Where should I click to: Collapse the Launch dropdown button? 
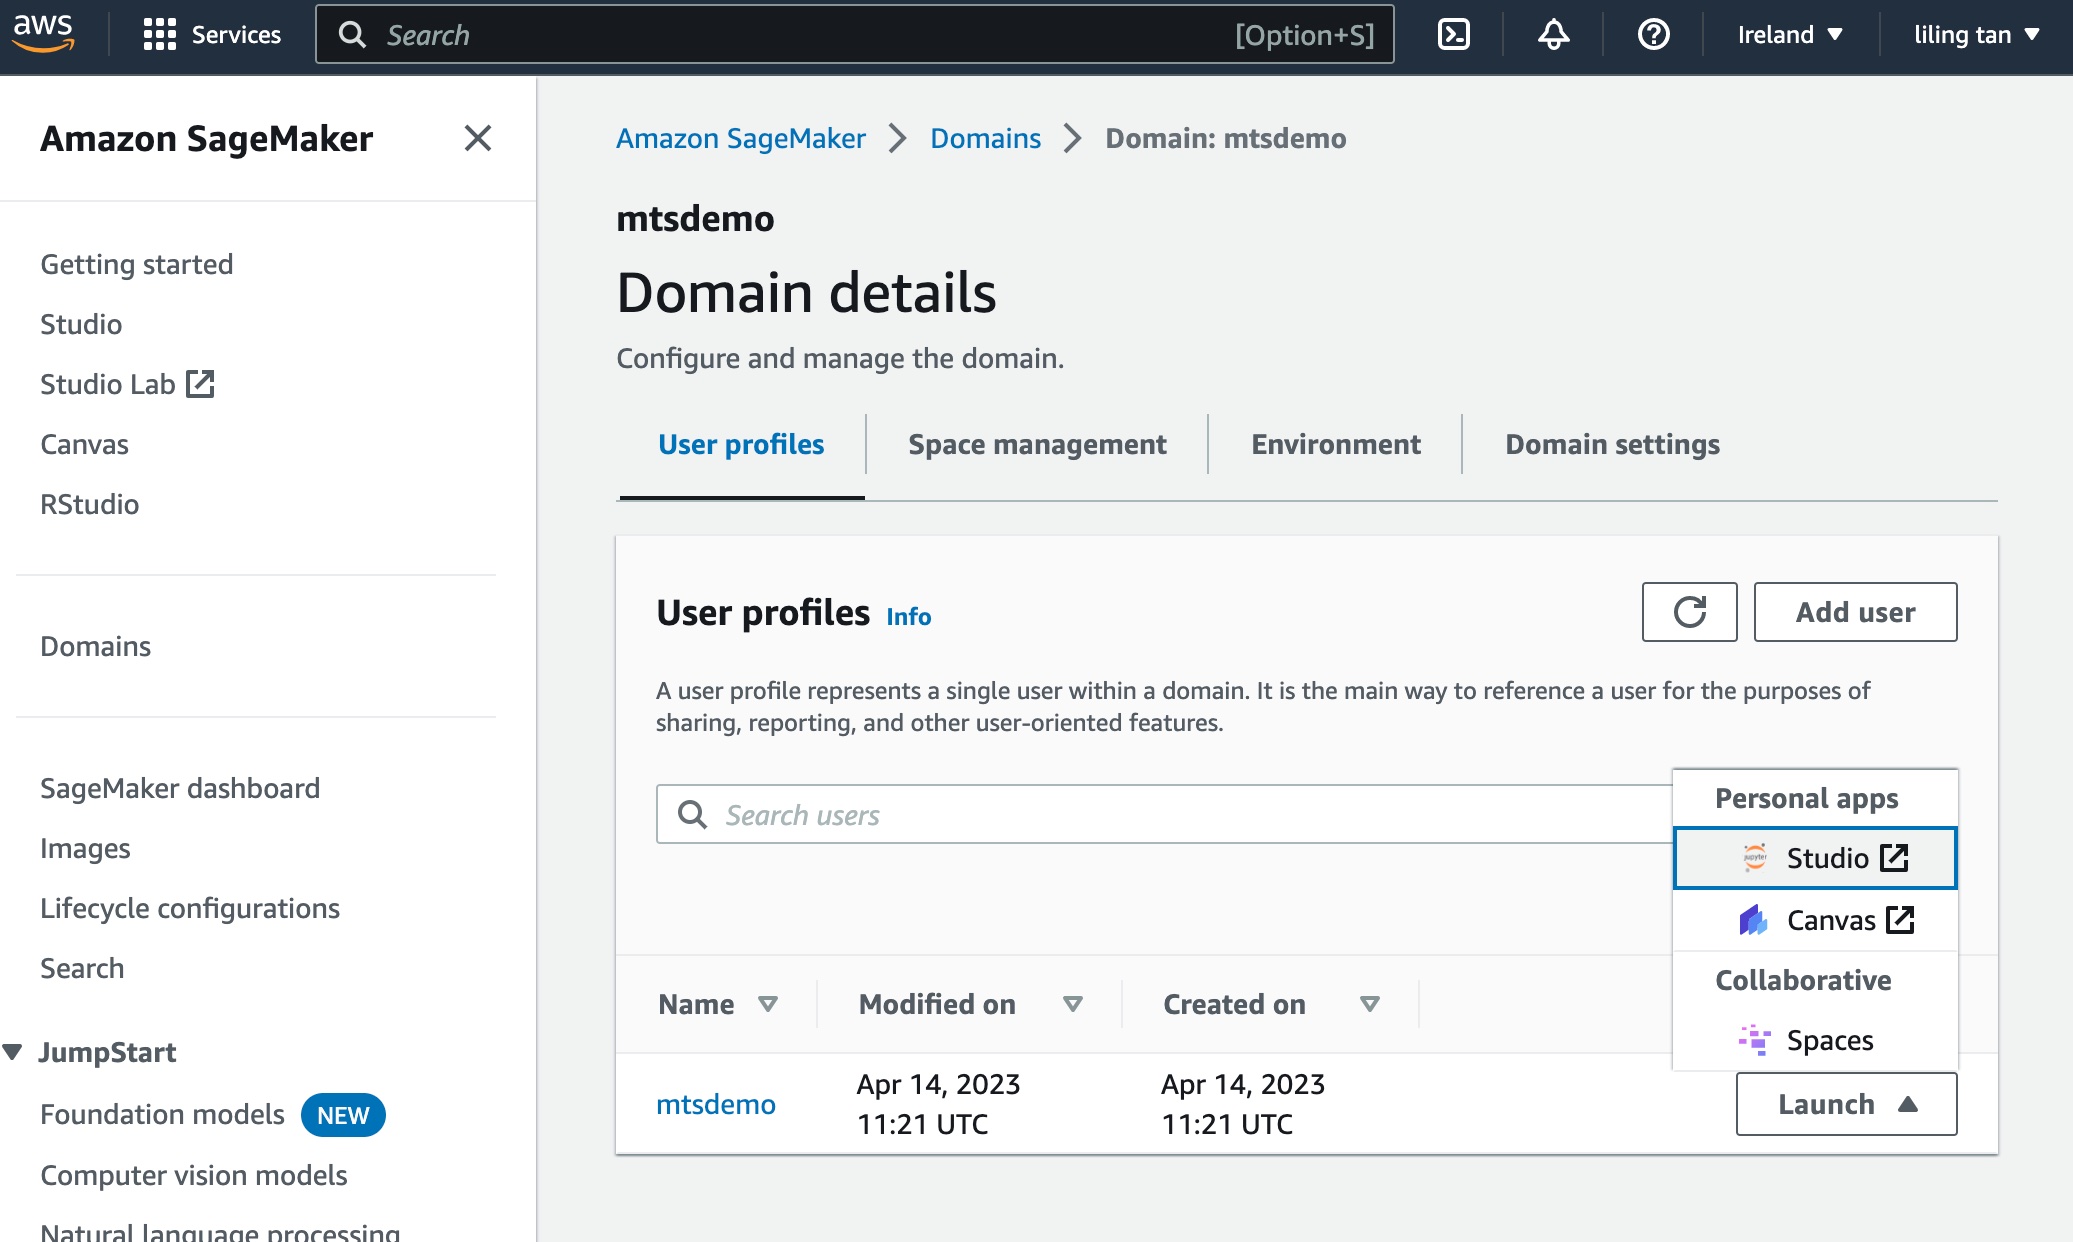pyautogui.click(x=1846, y=1104)
